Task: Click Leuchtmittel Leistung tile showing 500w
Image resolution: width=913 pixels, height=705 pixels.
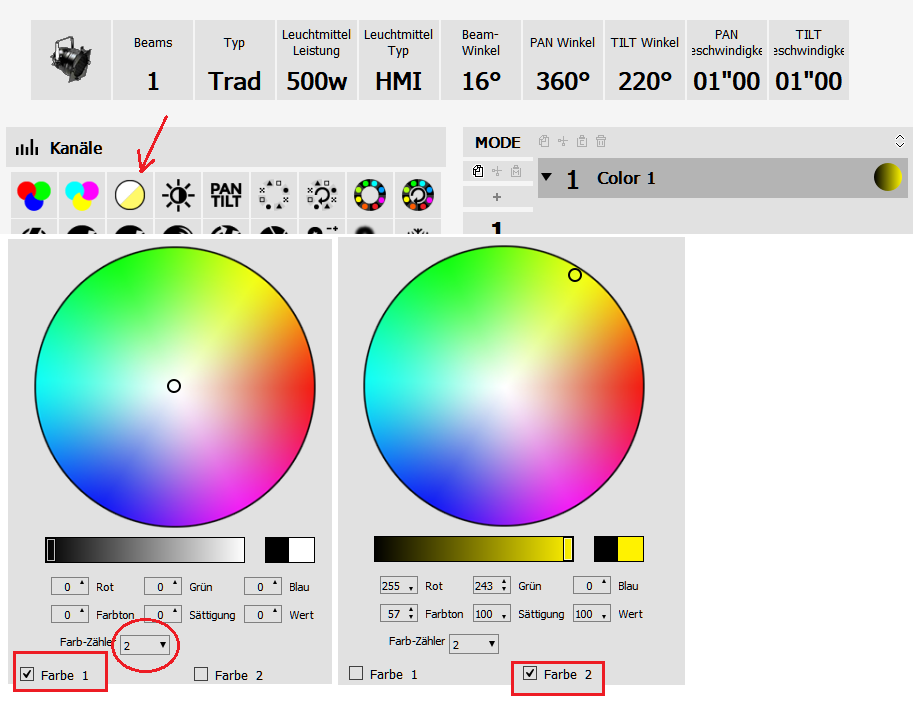Action: [x=317, y=60]
